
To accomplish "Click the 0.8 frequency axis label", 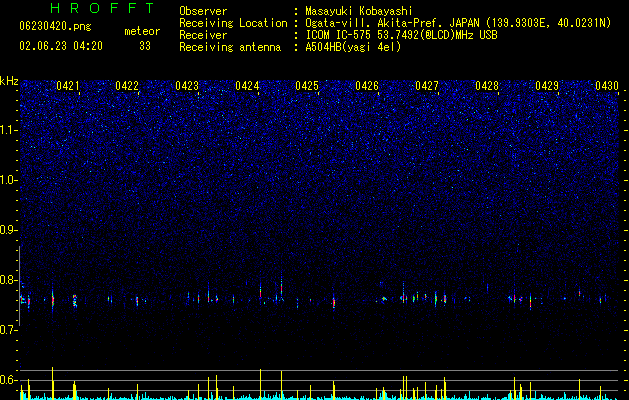I will pos(9,280).
